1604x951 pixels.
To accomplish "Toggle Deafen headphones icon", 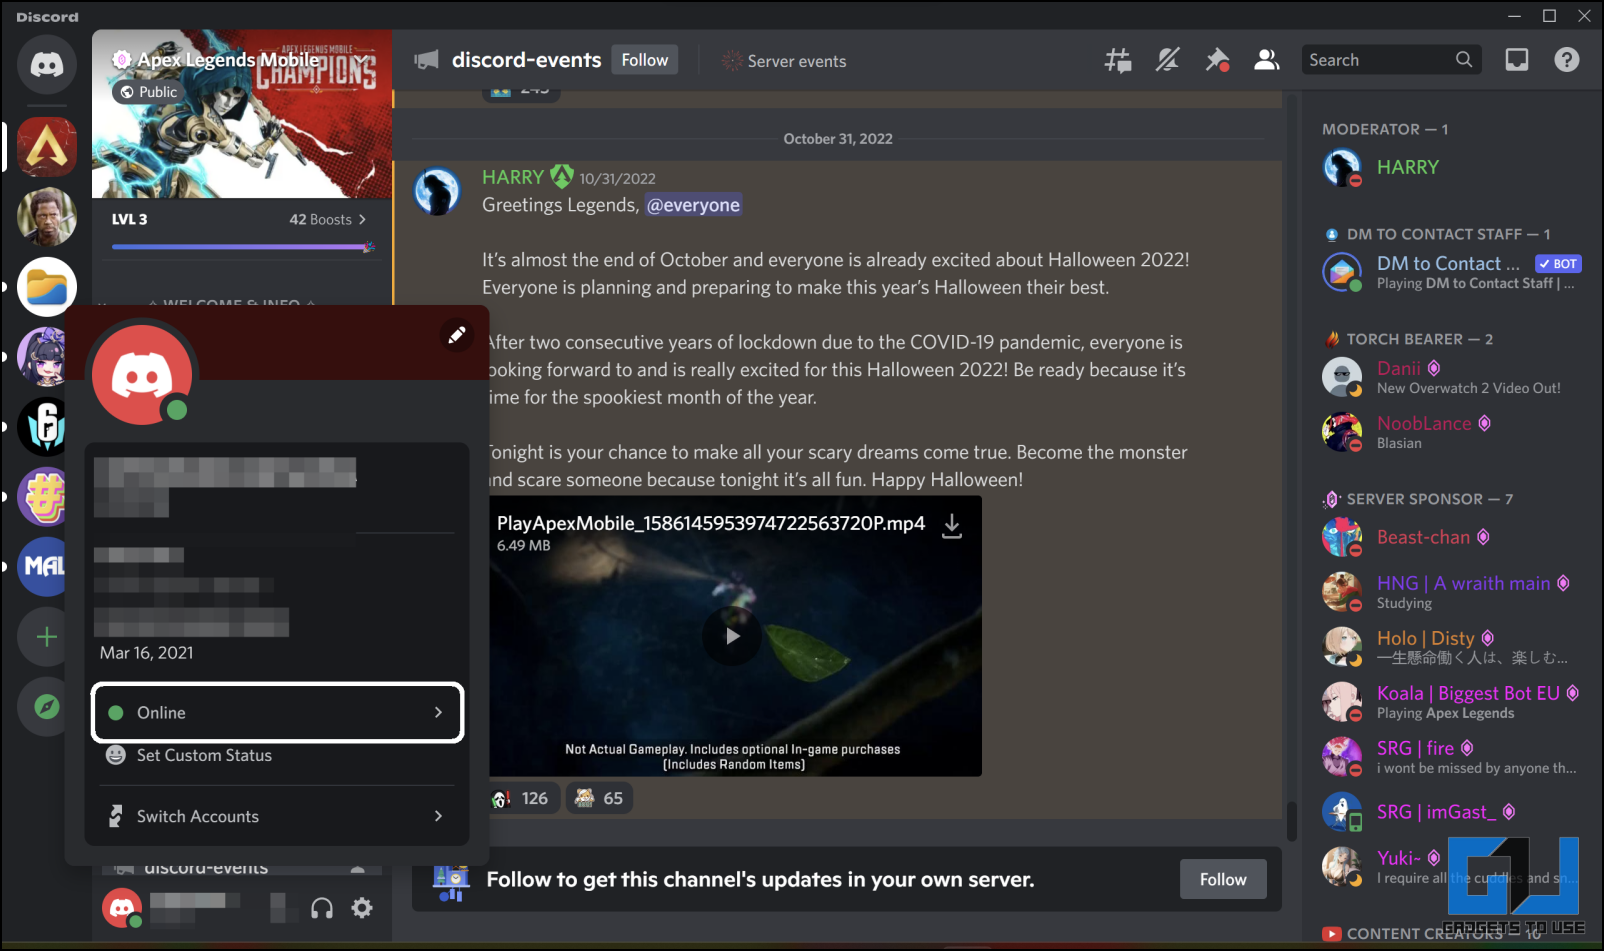I will [322, 908].
